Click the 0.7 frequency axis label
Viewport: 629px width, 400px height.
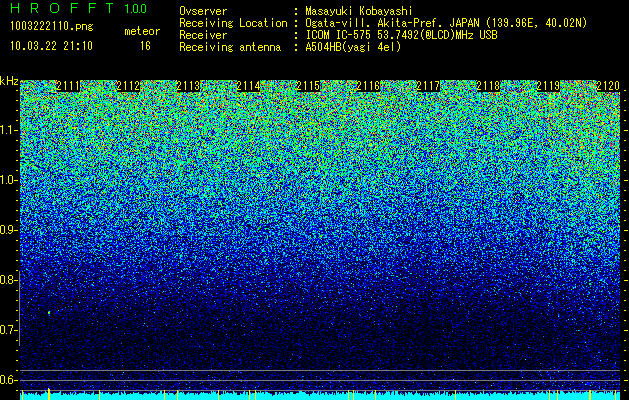coord(8,330)
